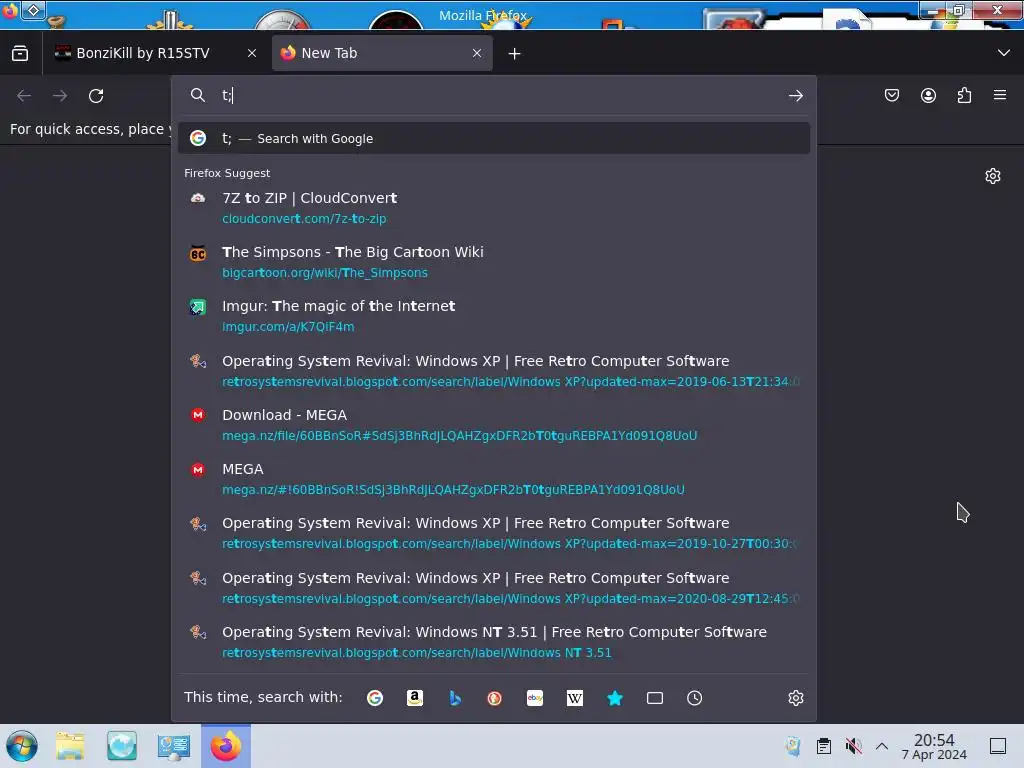Open Imgur magic of the Internet suggestion
The image size is (1024, 768).
pos(494,316)
